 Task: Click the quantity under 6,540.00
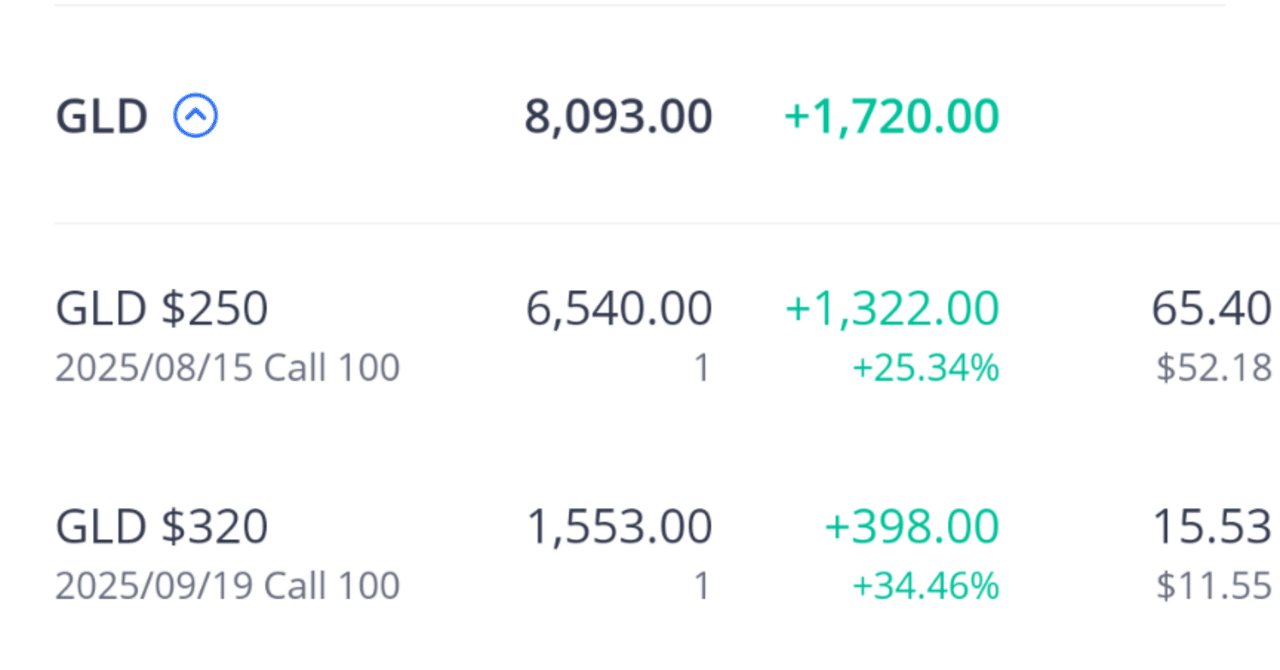tap(701, 369)
